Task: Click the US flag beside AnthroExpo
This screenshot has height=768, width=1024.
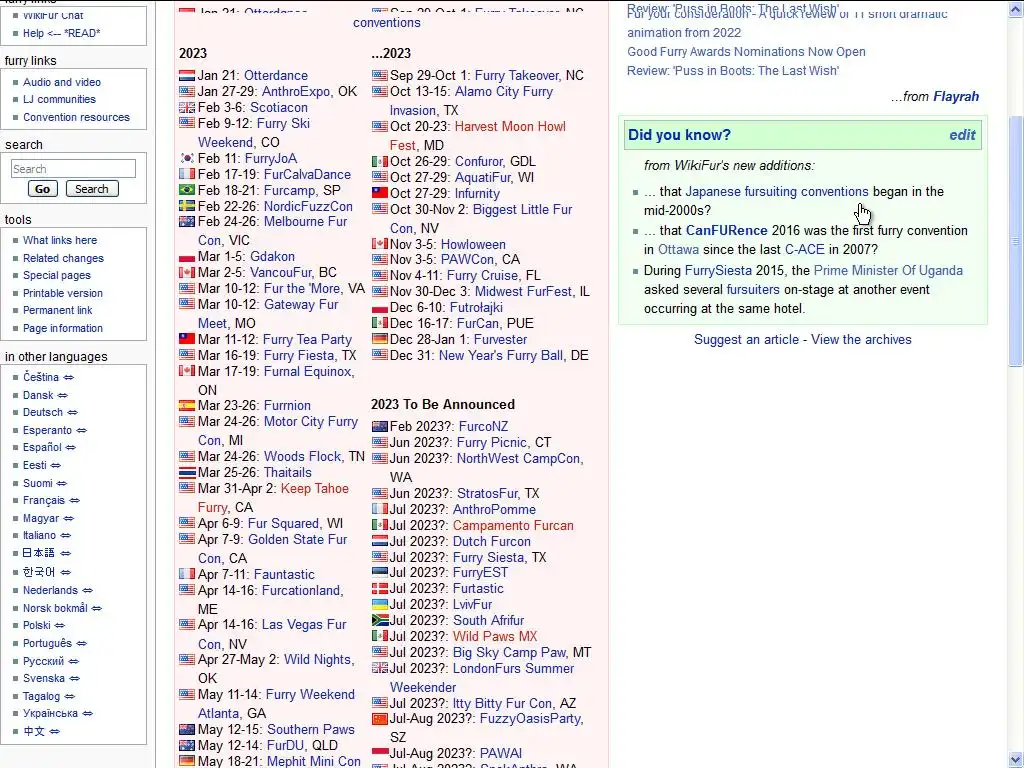Action: 187,91
